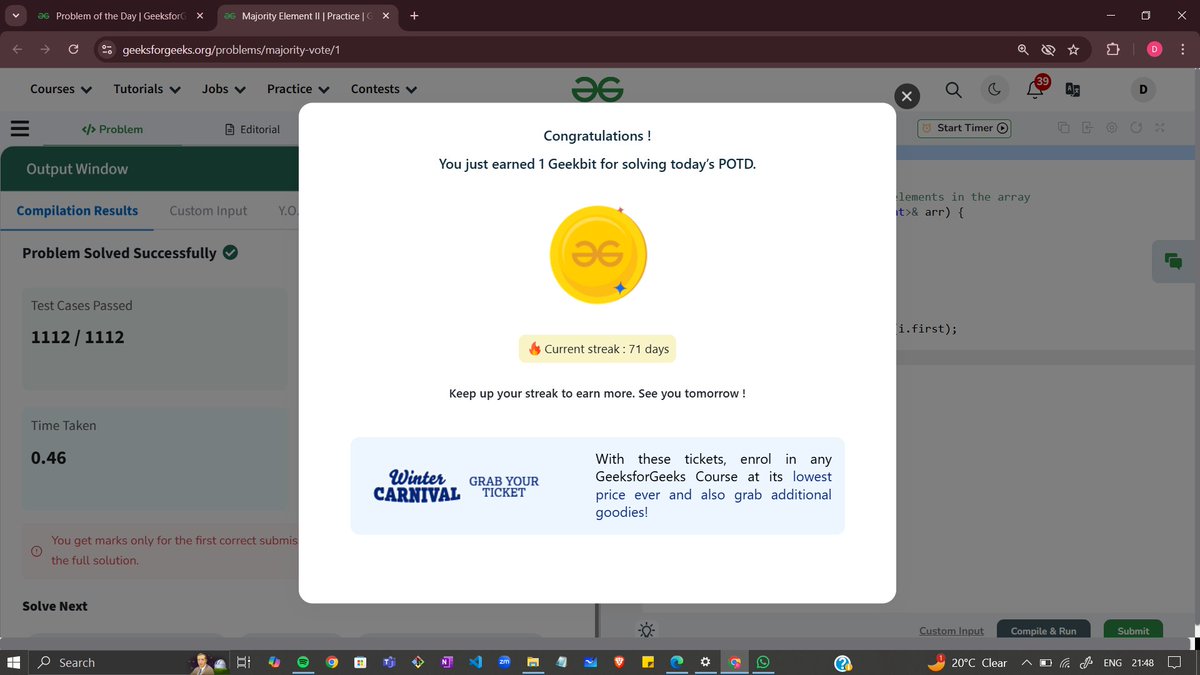The image size is (1200, 675).
Task: Click the editor settings gear icon
Action: coord(1112,128)
